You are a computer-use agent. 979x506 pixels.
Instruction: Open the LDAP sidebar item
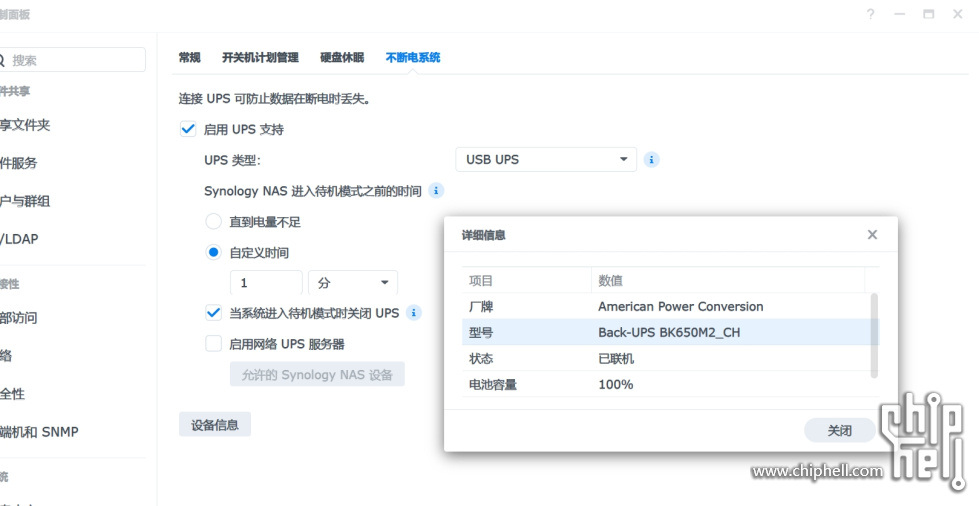[19, 239]
